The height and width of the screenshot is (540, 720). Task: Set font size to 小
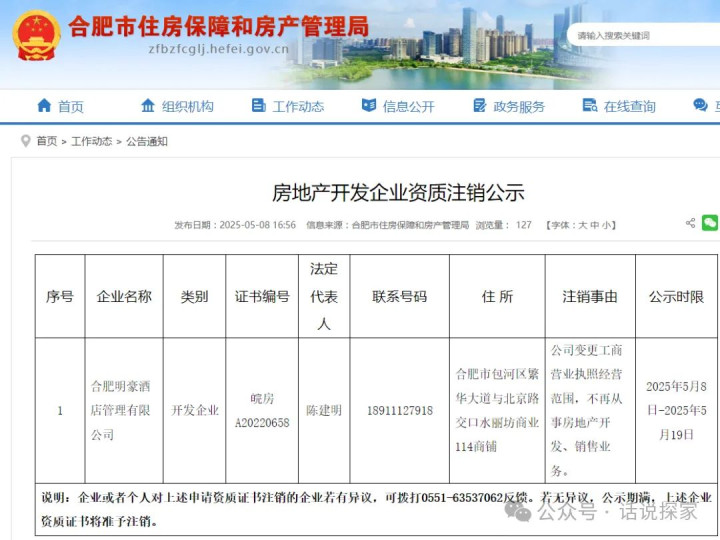pos(606,225)
